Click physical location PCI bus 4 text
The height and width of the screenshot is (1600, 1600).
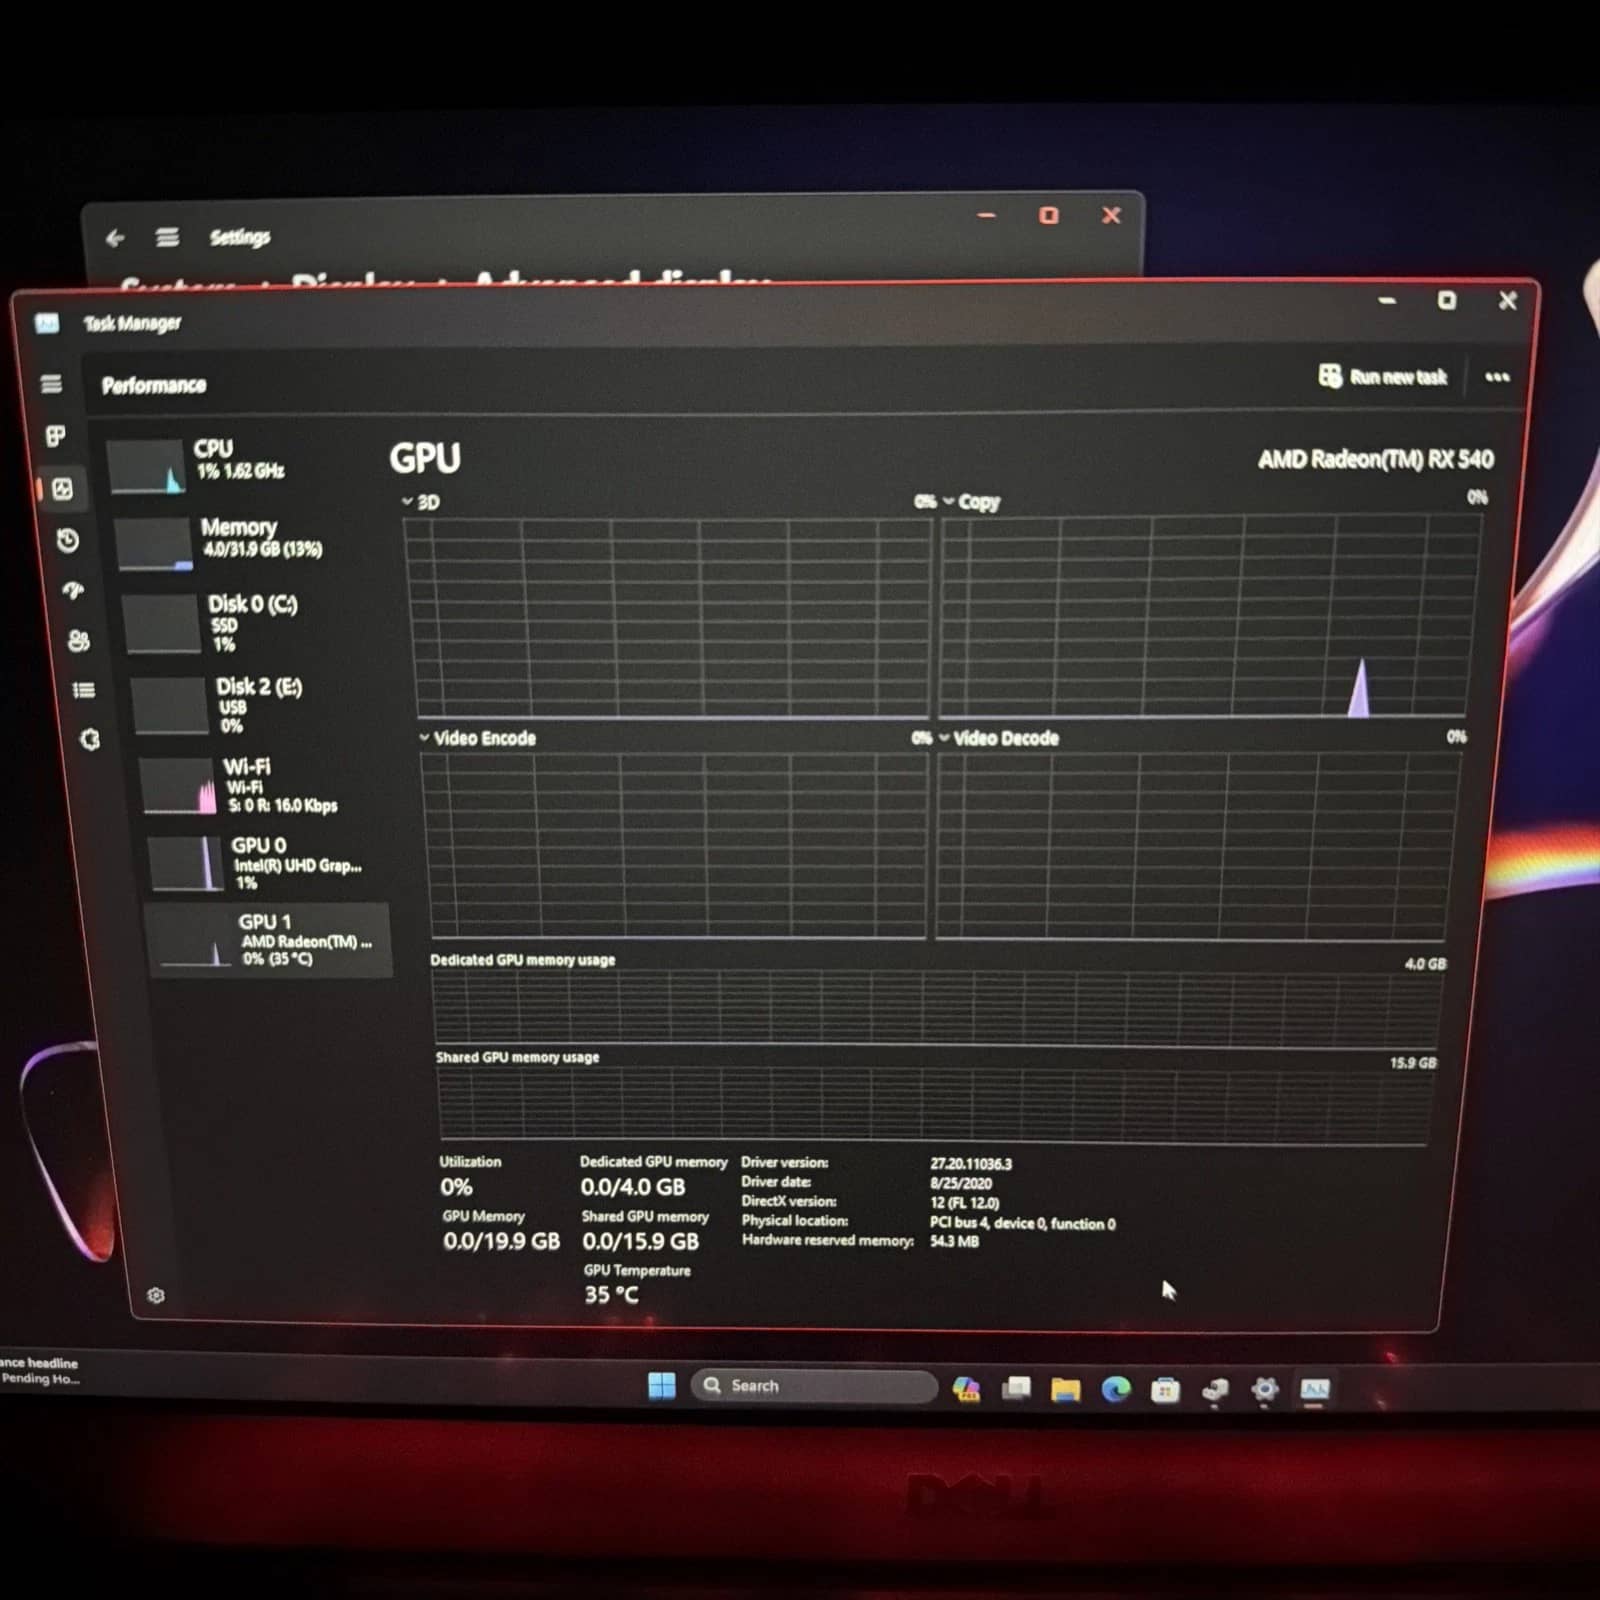click(x=1023, y=1223)
